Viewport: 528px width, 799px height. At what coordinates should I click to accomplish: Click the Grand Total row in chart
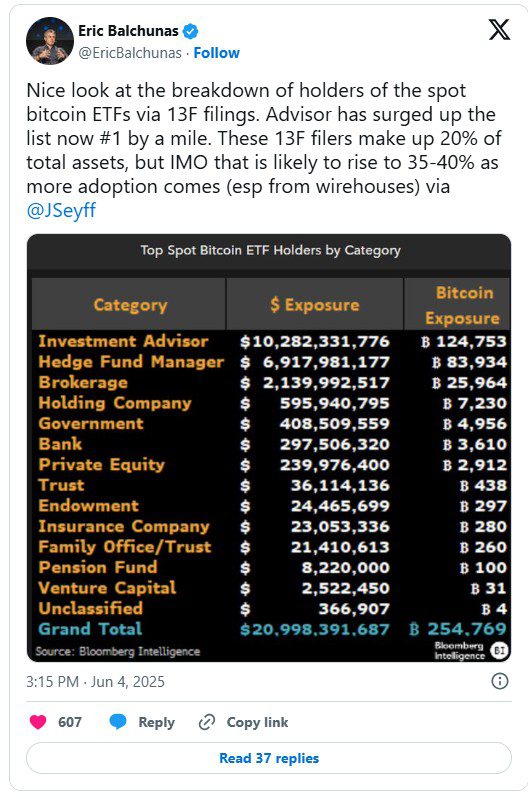click(x=271, y=629)
